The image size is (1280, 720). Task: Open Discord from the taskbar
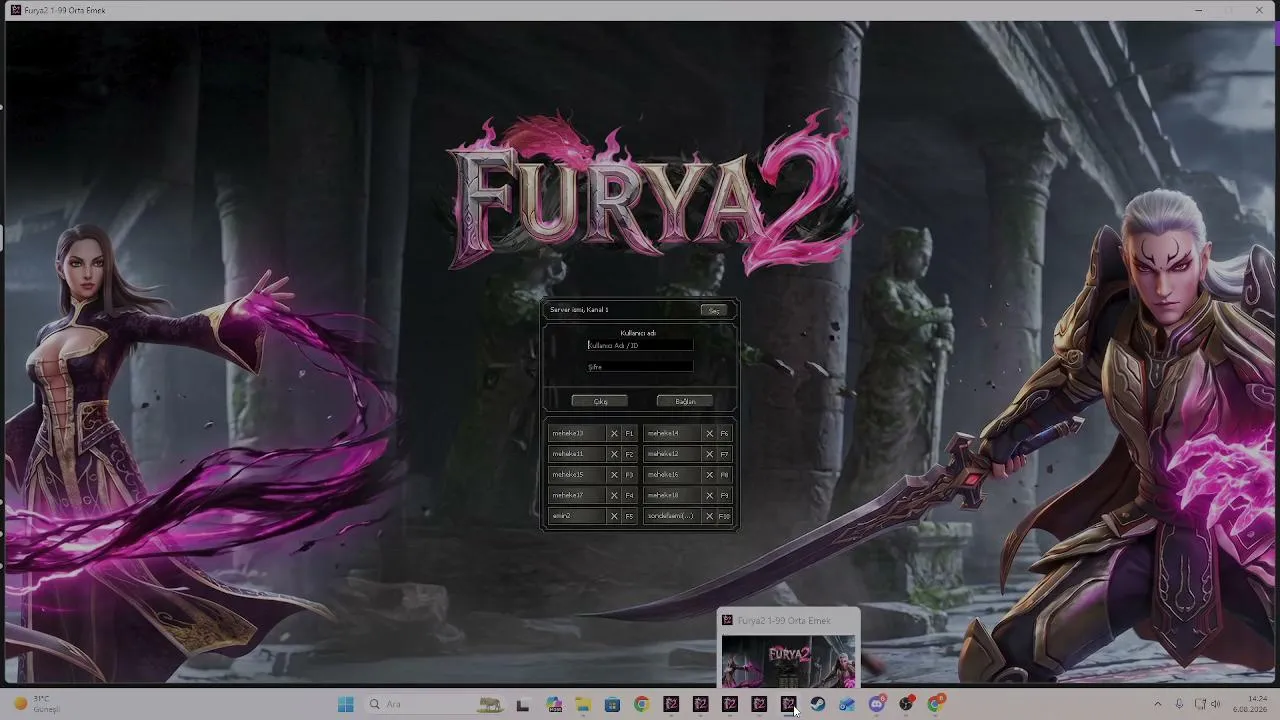[877, 704]
